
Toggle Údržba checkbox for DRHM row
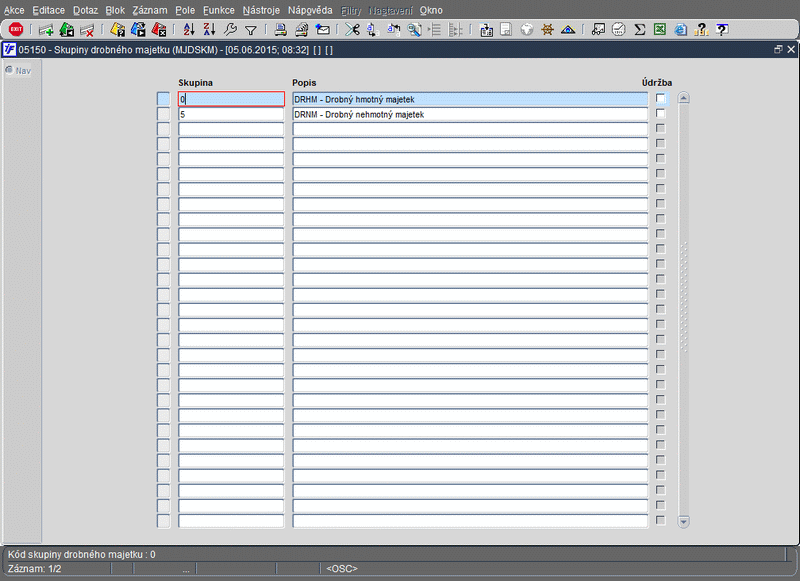[661, 98]
